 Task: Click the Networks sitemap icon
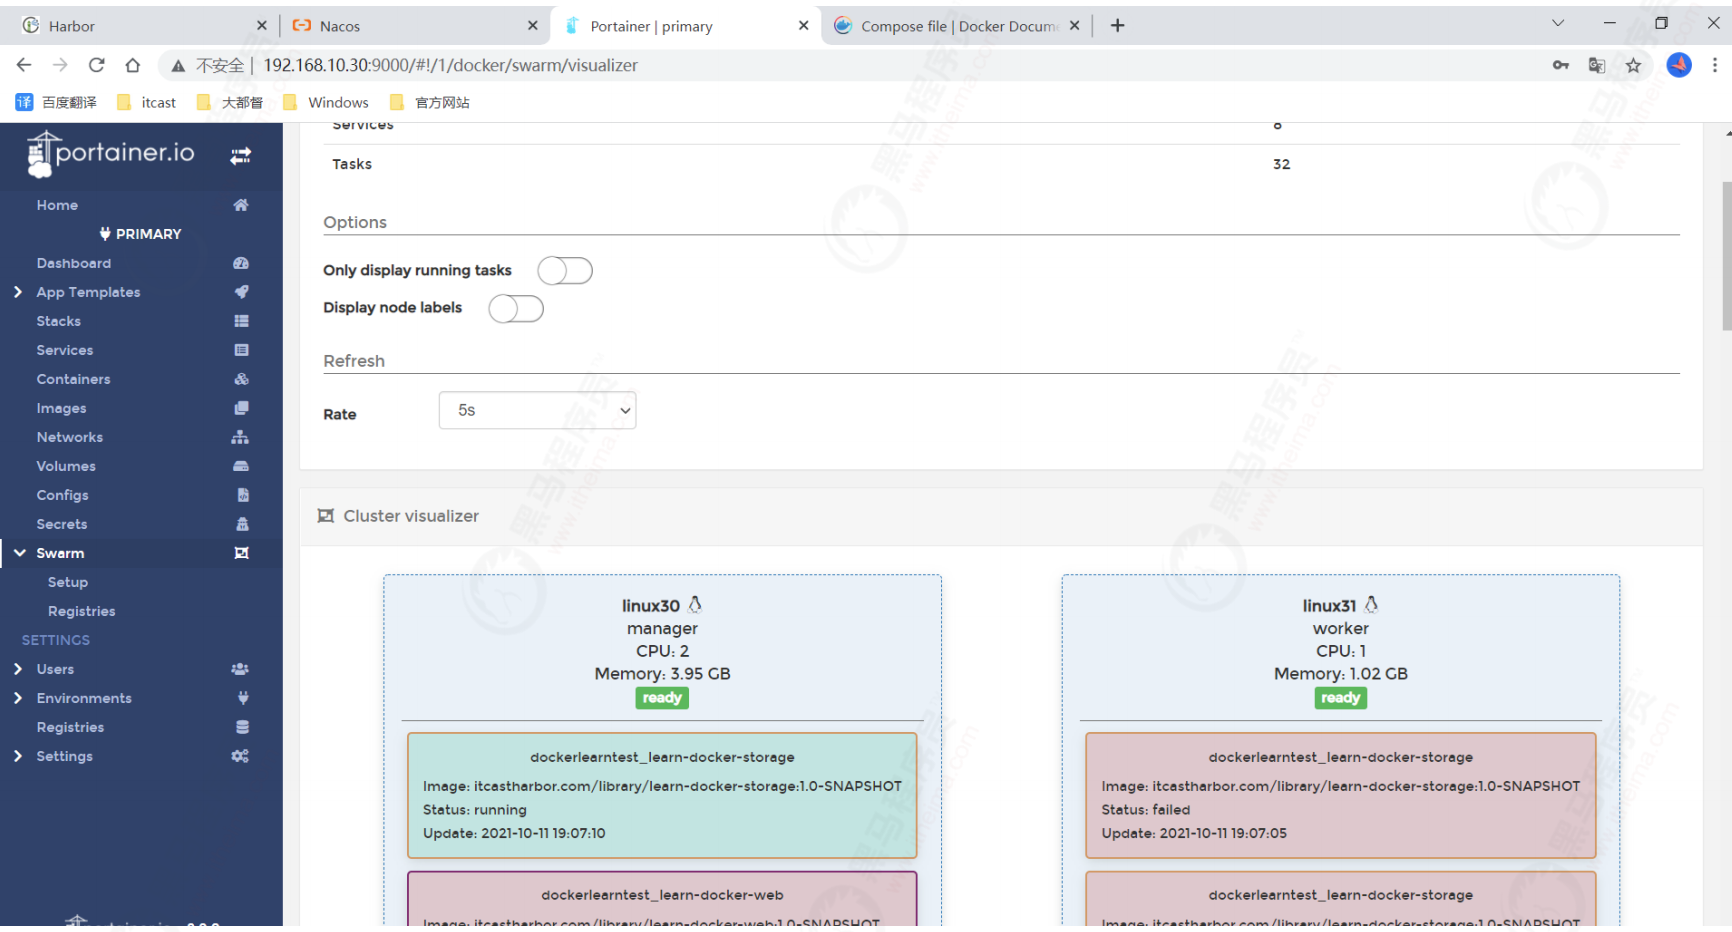(241, 437)
